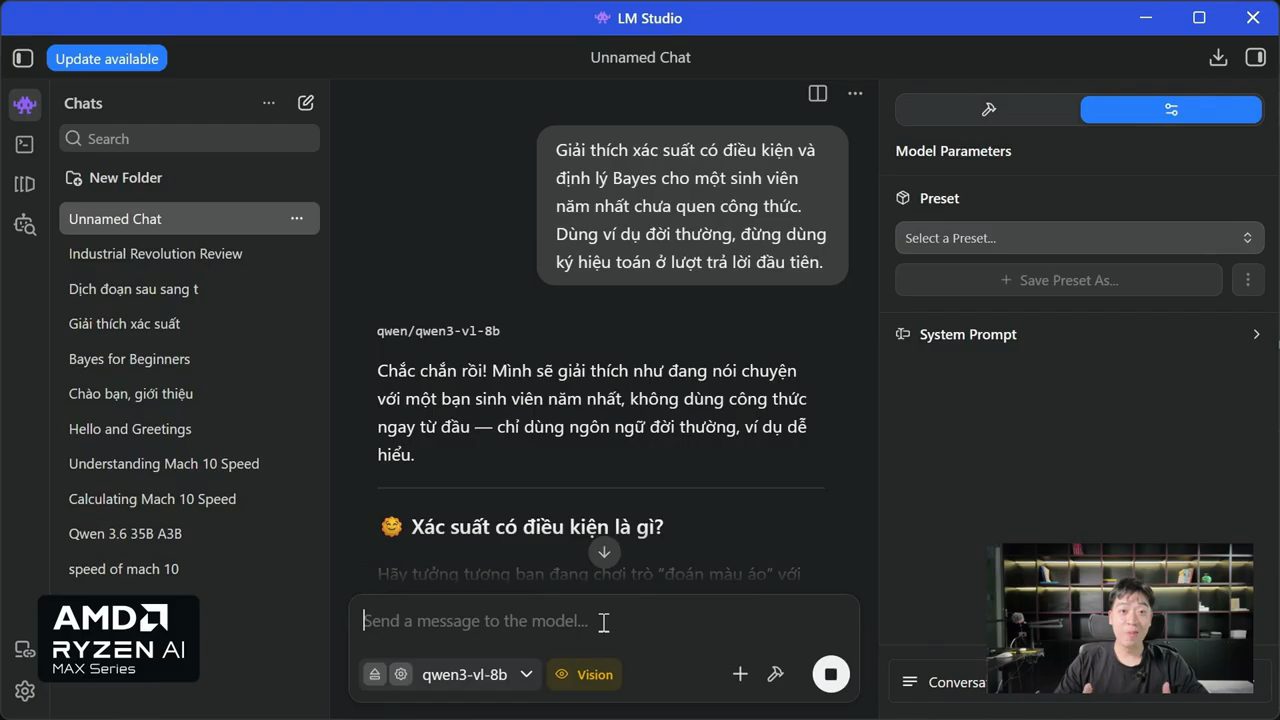Image resolution: width=1280 pixels, height=720 pixels.
Task: Open the qwen3-vl-8b model selector dropdown
Action: (x=477, y=674)
